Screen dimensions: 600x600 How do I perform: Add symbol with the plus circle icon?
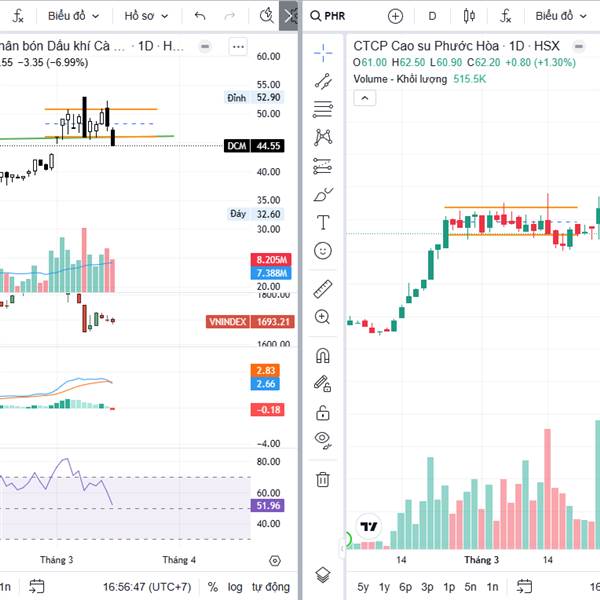pos(395,16)
